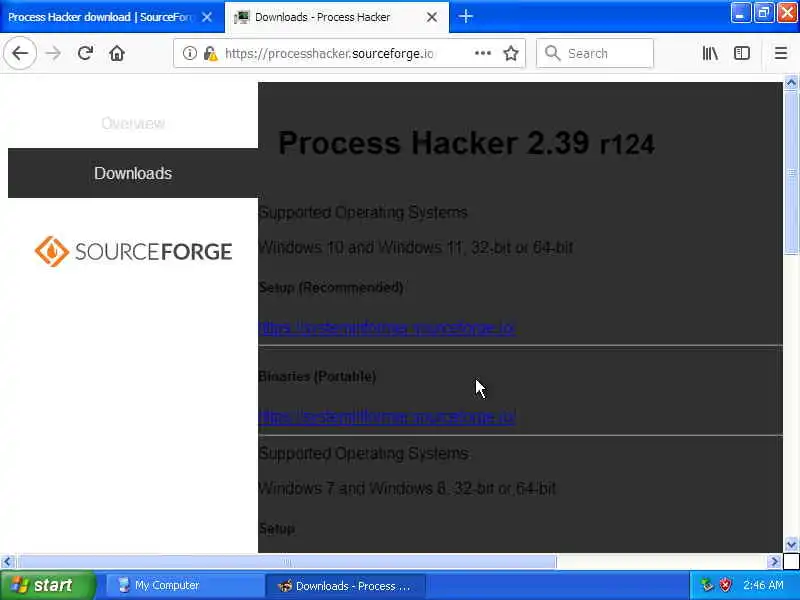800x600 pixels.
Task: Click the red security shield tray icon
Action: click(725, 585)
